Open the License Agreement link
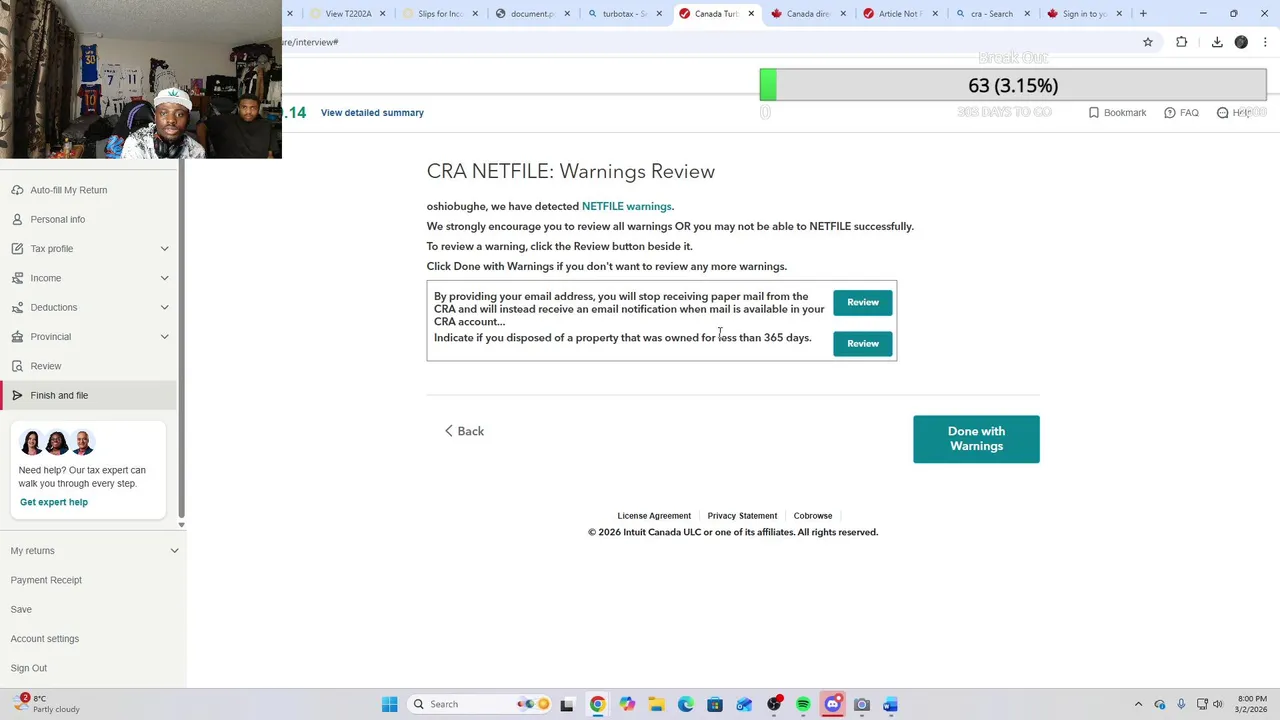 pos(654,516)
